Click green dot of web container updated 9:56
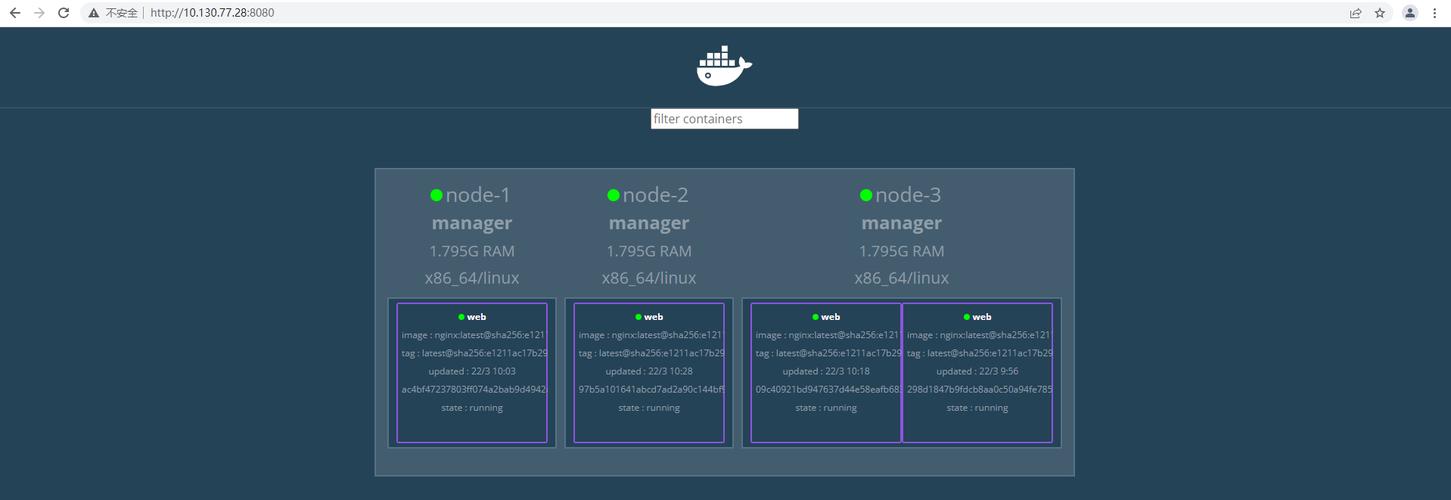This screenshot has width=1451, height=500. [967, 317]
